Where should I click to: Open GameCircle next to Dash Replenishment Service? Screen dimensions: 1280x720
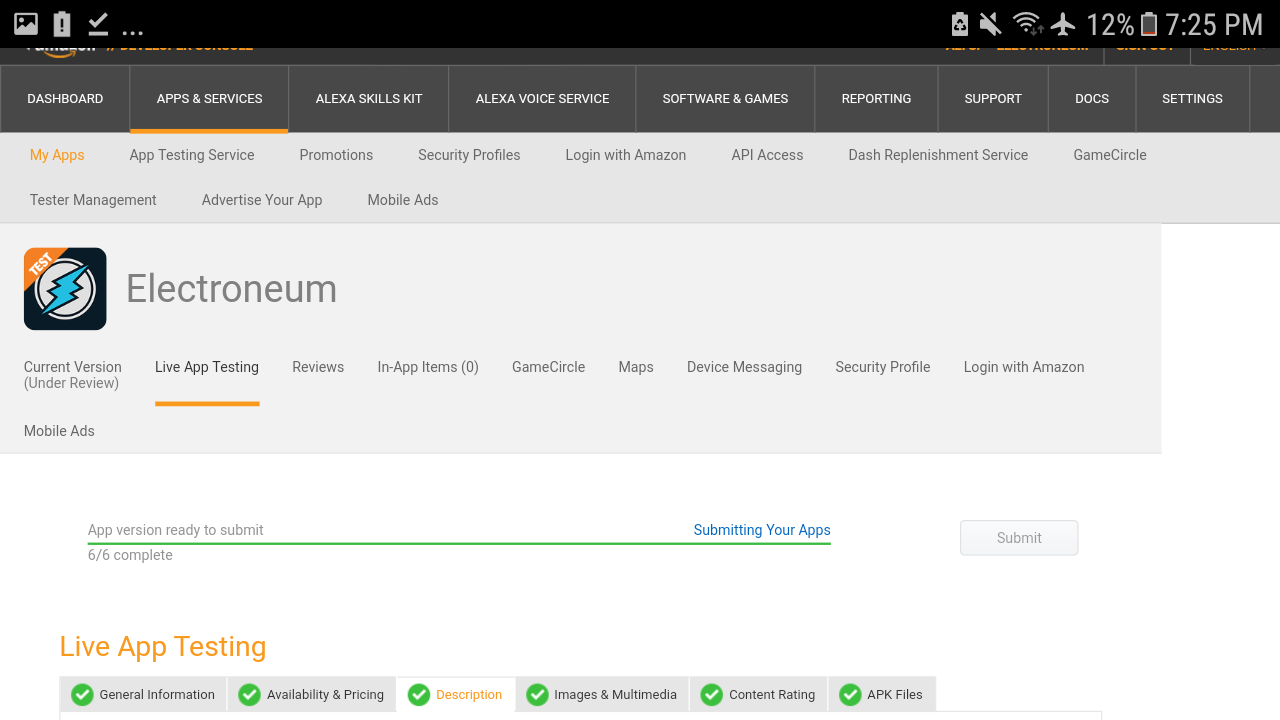[x=1110, y=155]
